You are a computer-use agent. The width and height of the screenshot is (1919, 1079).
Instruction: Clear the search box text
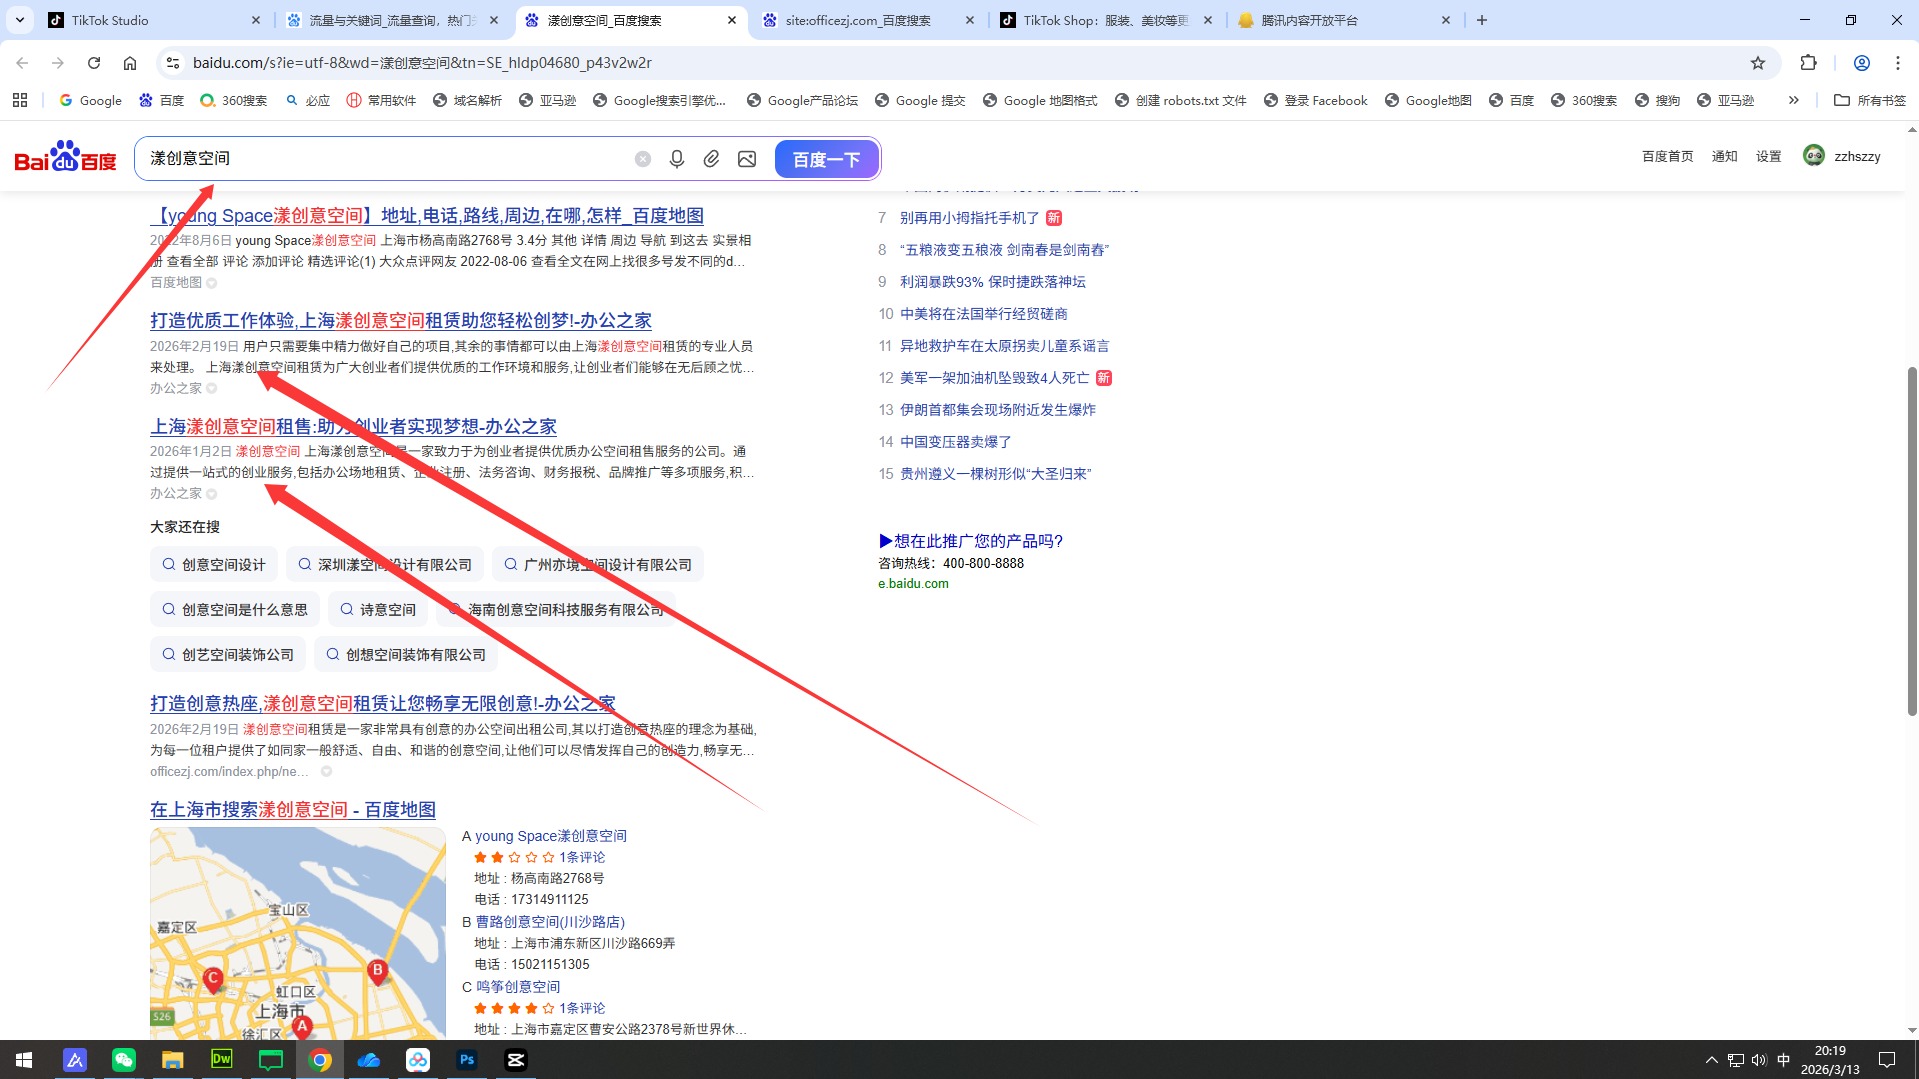[x=643, y=159]
